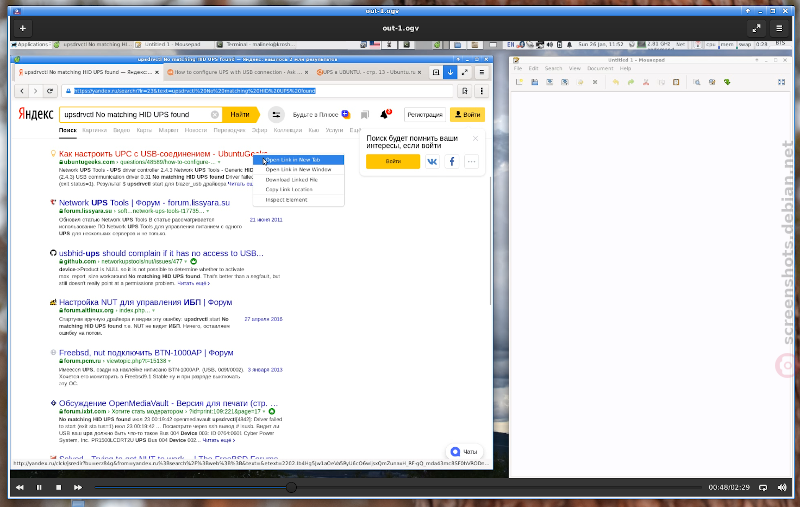The height and width of the screenshot is (507, 800).
Task: Click the plus button in video player header
Action: click(22, 29)
